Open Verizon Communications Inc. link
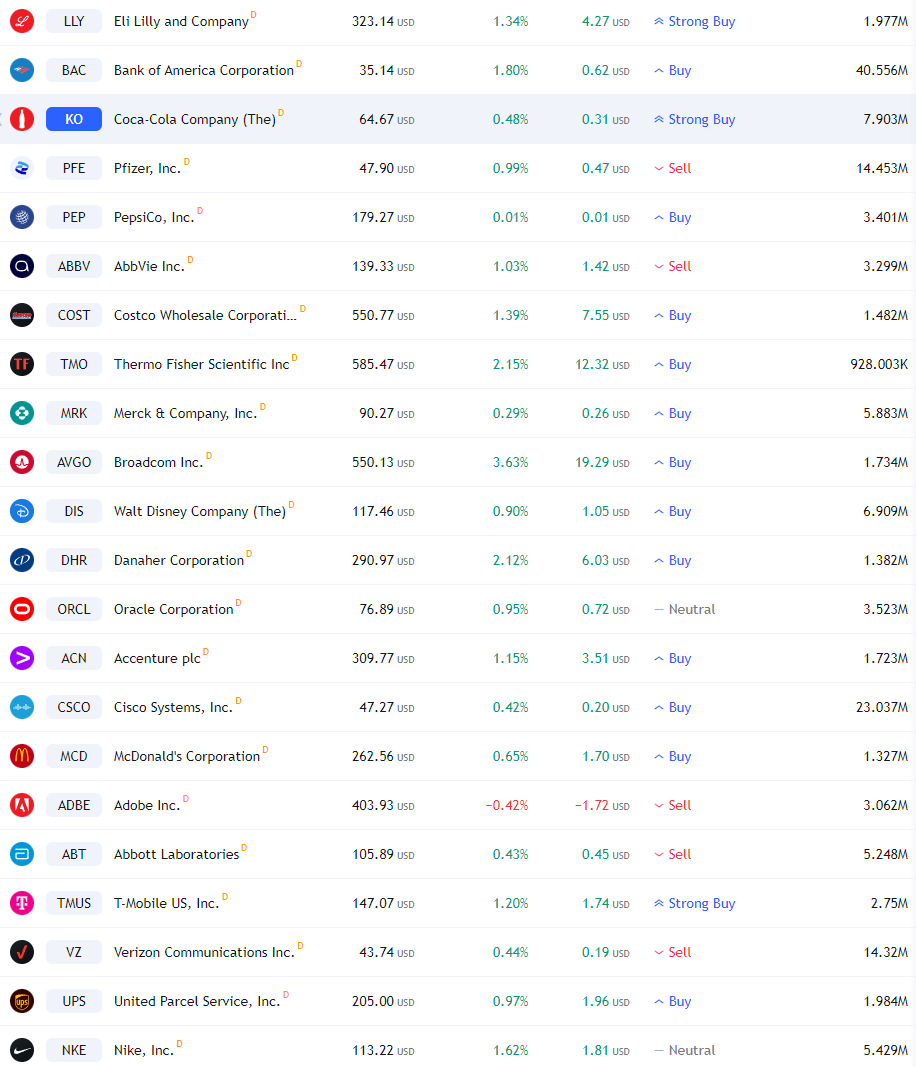The image size is (916, 1067). [204, 953]
